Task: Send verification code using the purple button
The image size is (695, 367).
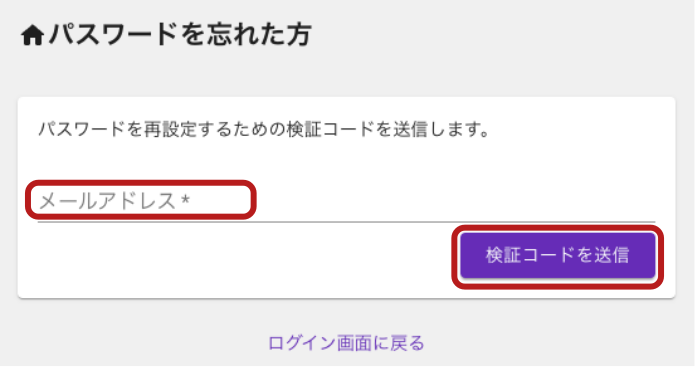Action: [558, 255]
